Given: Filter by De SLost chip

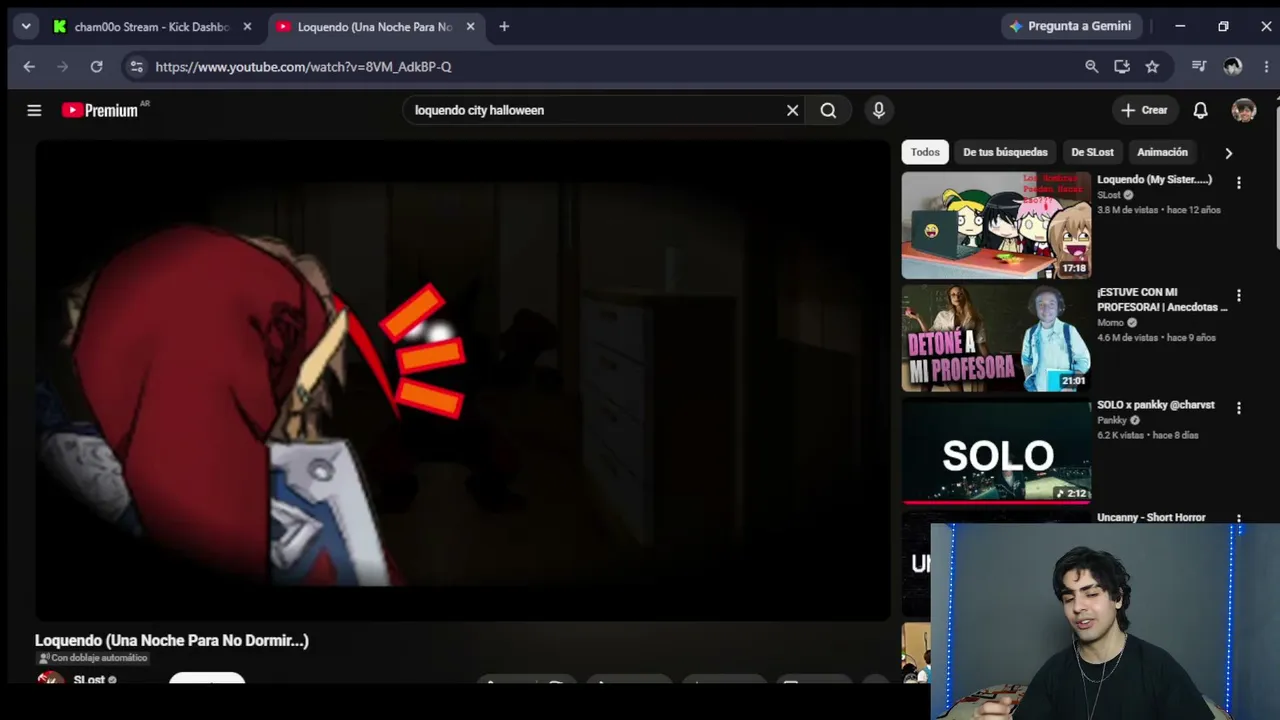Looking at the screenshot, I should (1092, 152).
